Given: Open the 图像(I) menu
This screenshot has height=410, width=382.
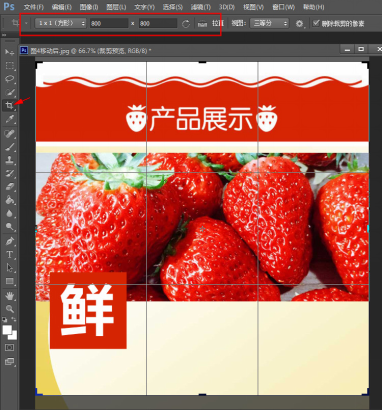Looking at the screenshot, I should (x=89, y=7).
